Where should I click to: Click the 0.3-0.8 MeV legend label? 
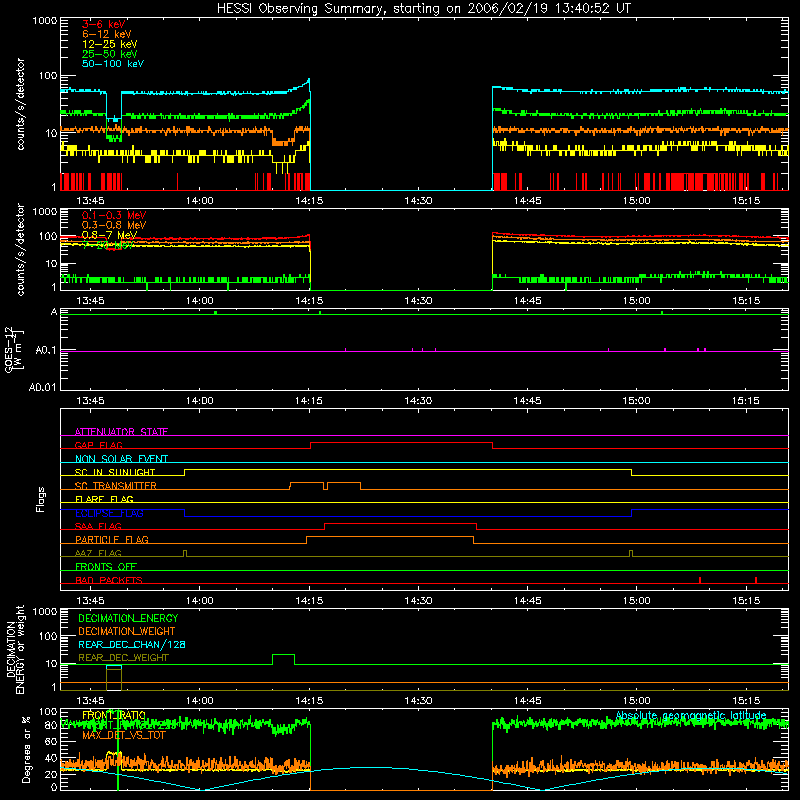[x=114, y=225]
